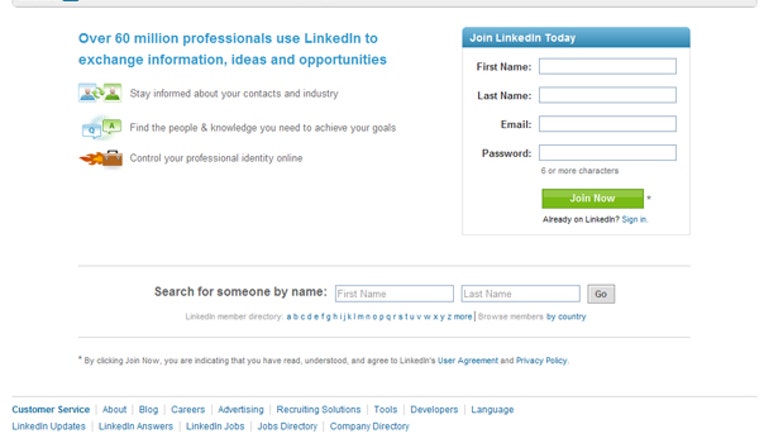Click the Password input field

pyautogui.click(x=607, y=152)
